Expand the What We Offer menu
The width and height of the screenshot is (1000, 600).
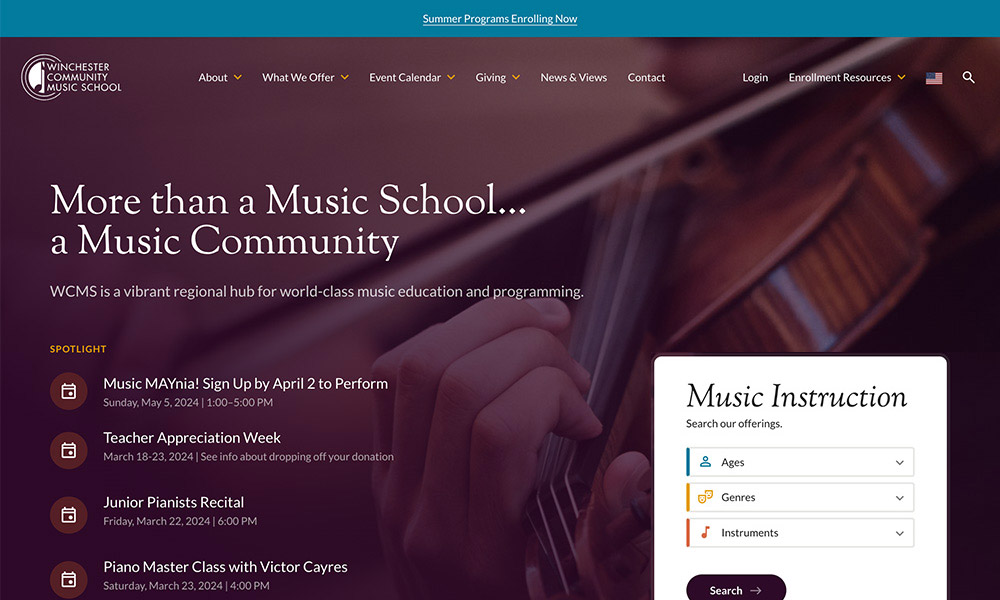point(305,78)
